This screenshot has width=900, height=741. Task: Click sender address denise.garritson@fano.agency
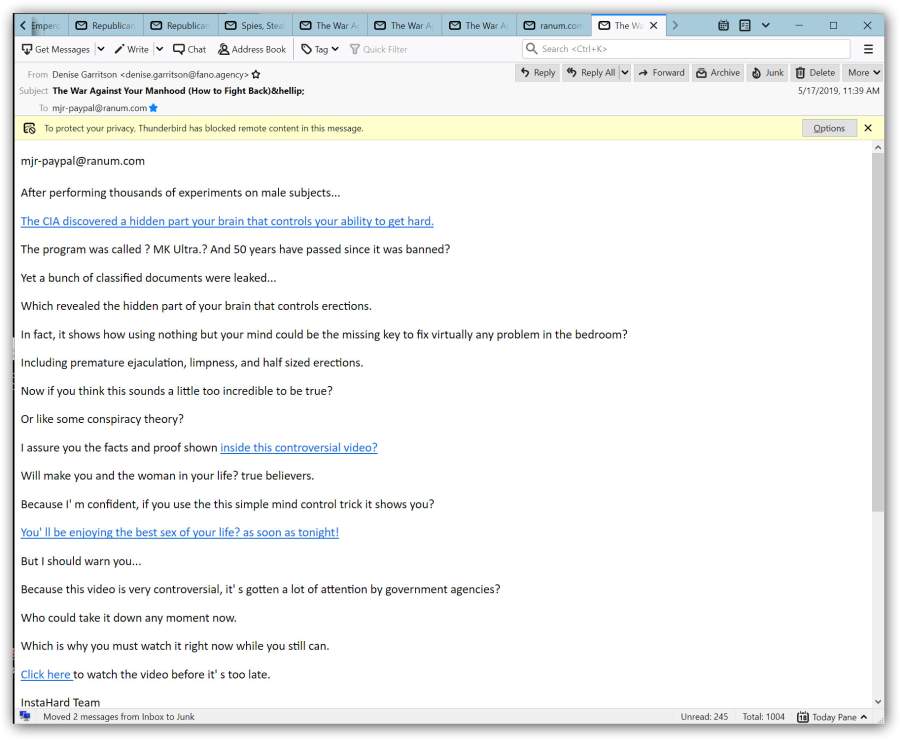184,75
